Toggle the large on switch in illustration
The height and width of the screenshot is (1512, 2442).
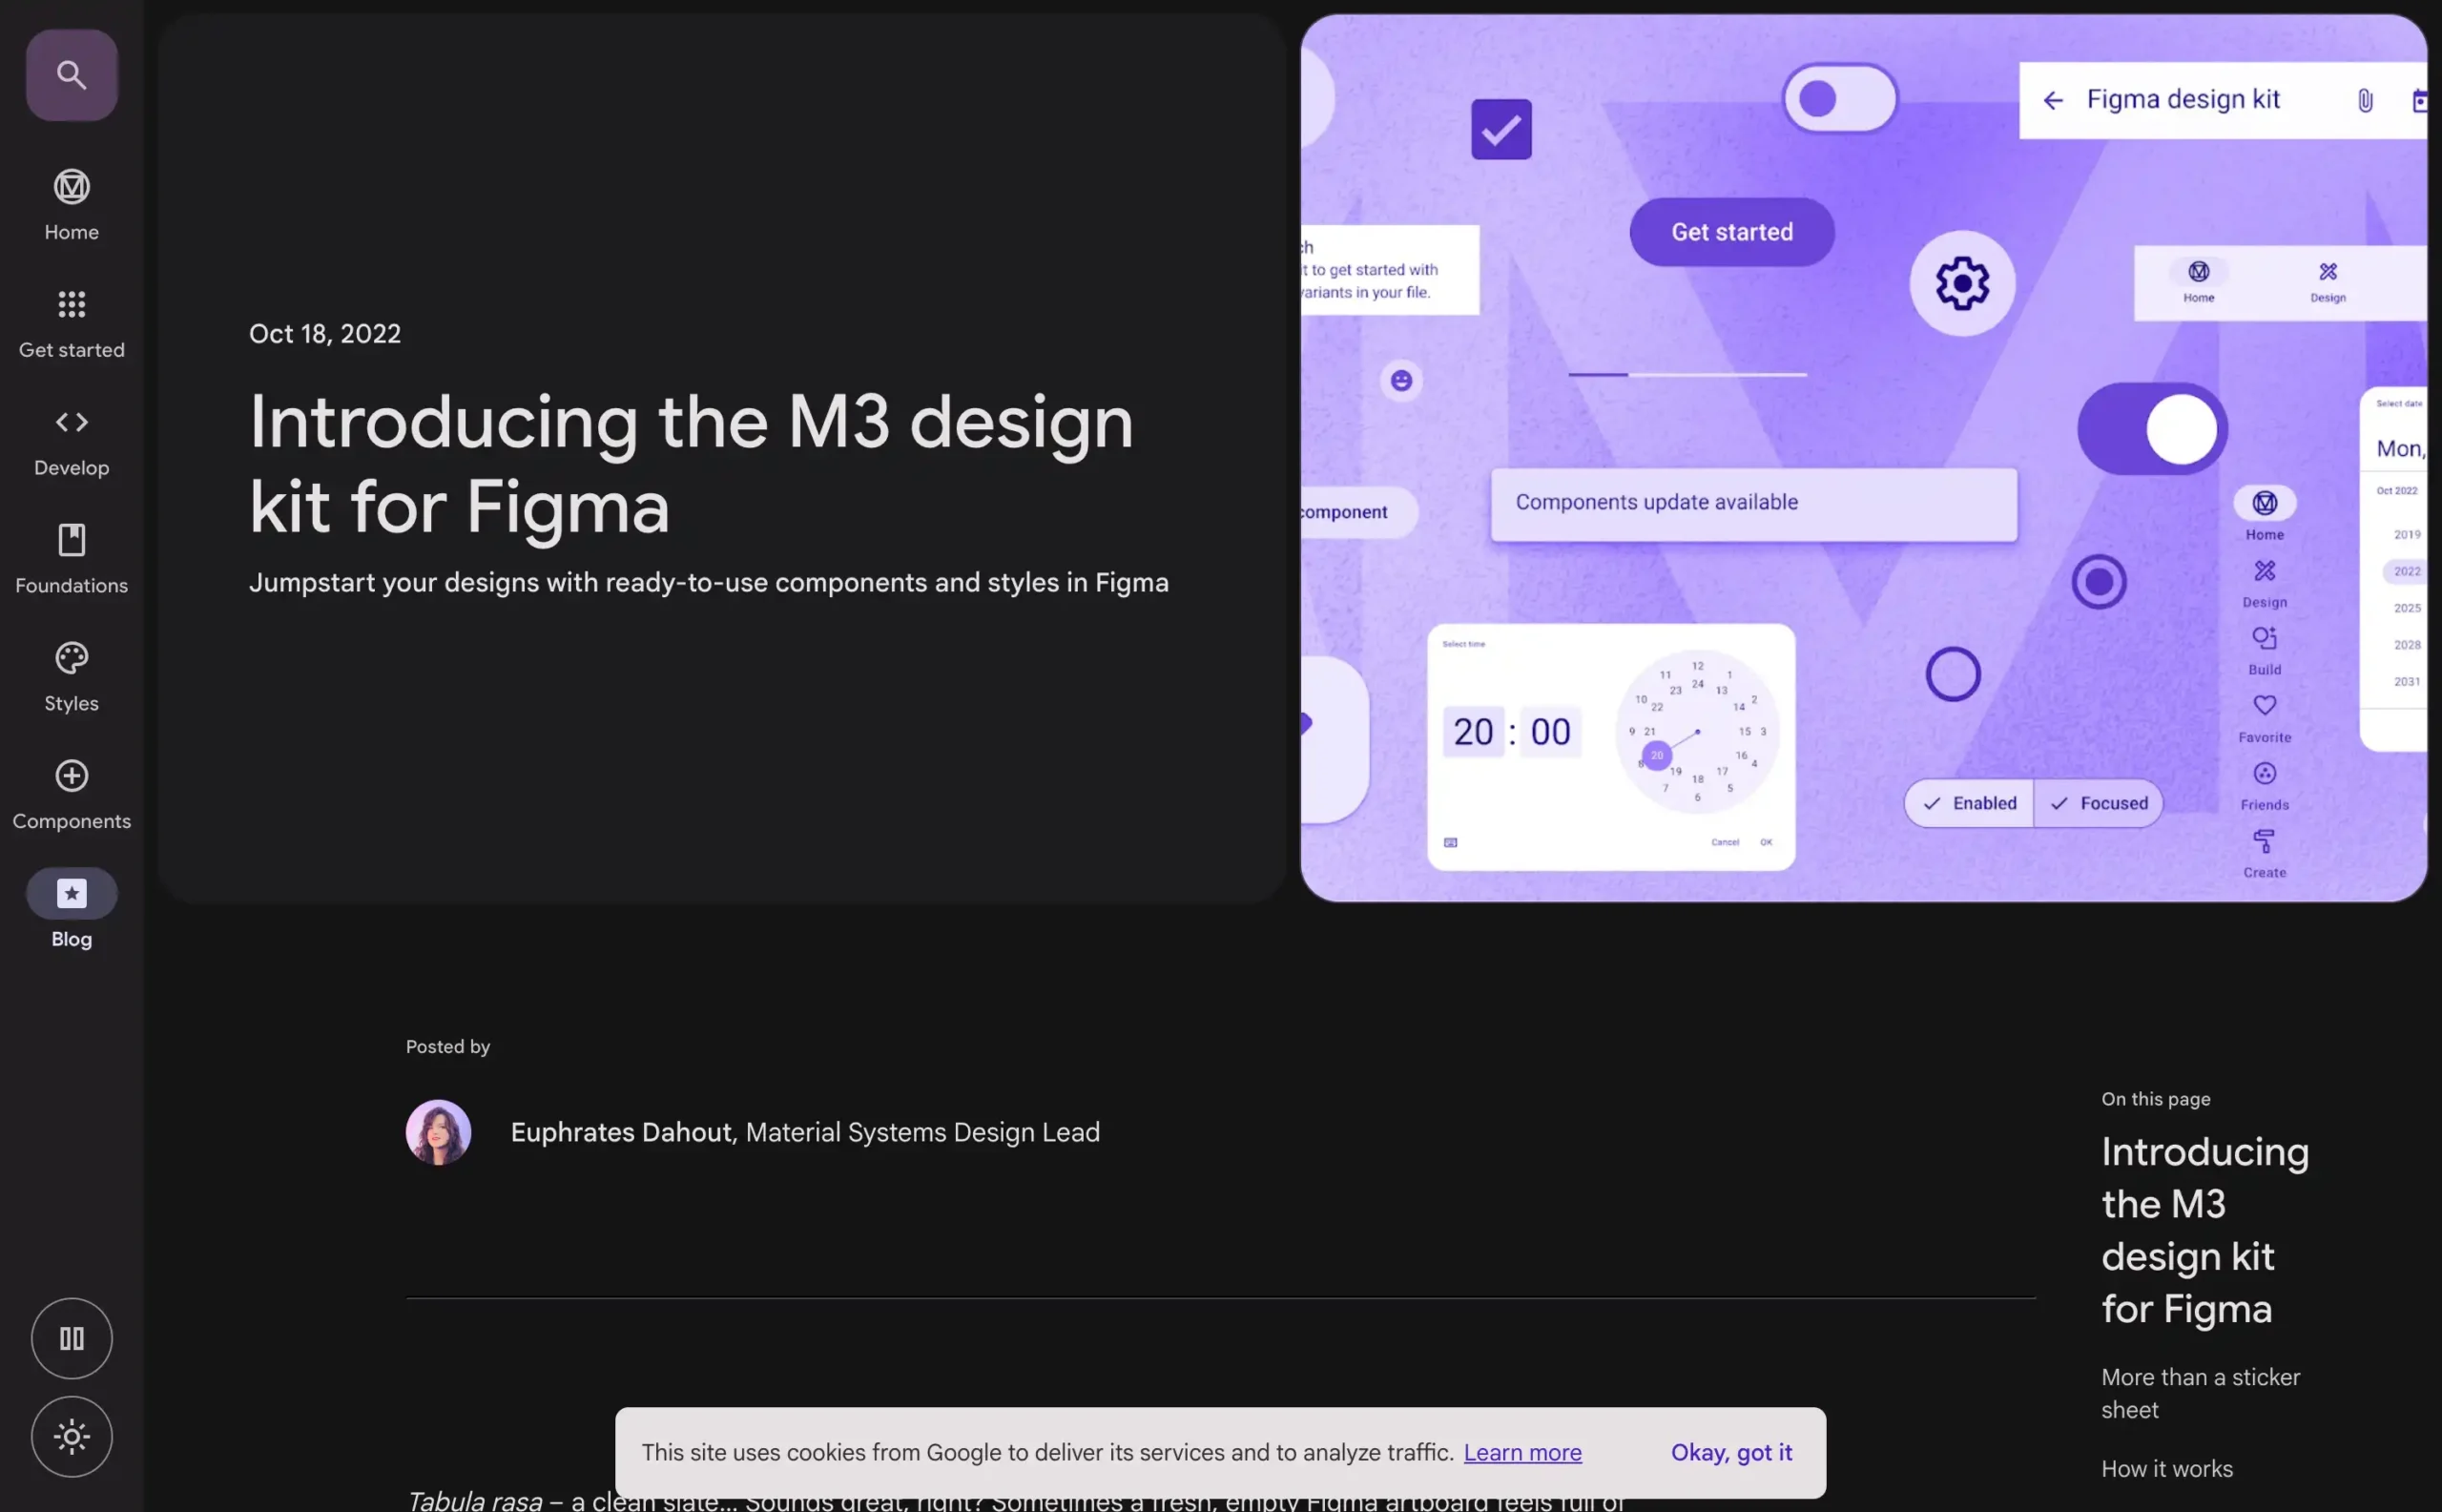[2152, 429]
